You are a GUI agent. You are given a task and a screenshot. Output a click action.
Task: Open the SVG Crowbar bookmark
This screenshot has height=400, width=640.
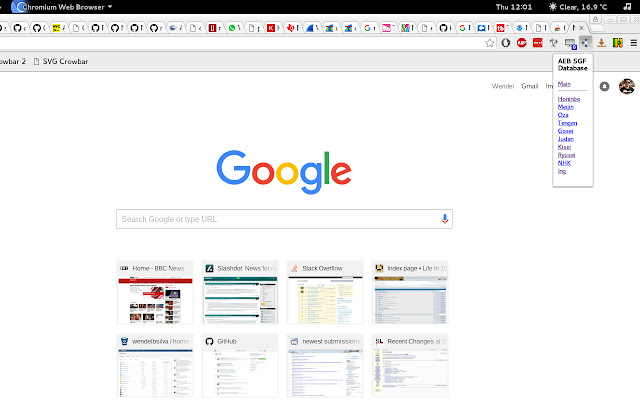[x=61, y=62]
